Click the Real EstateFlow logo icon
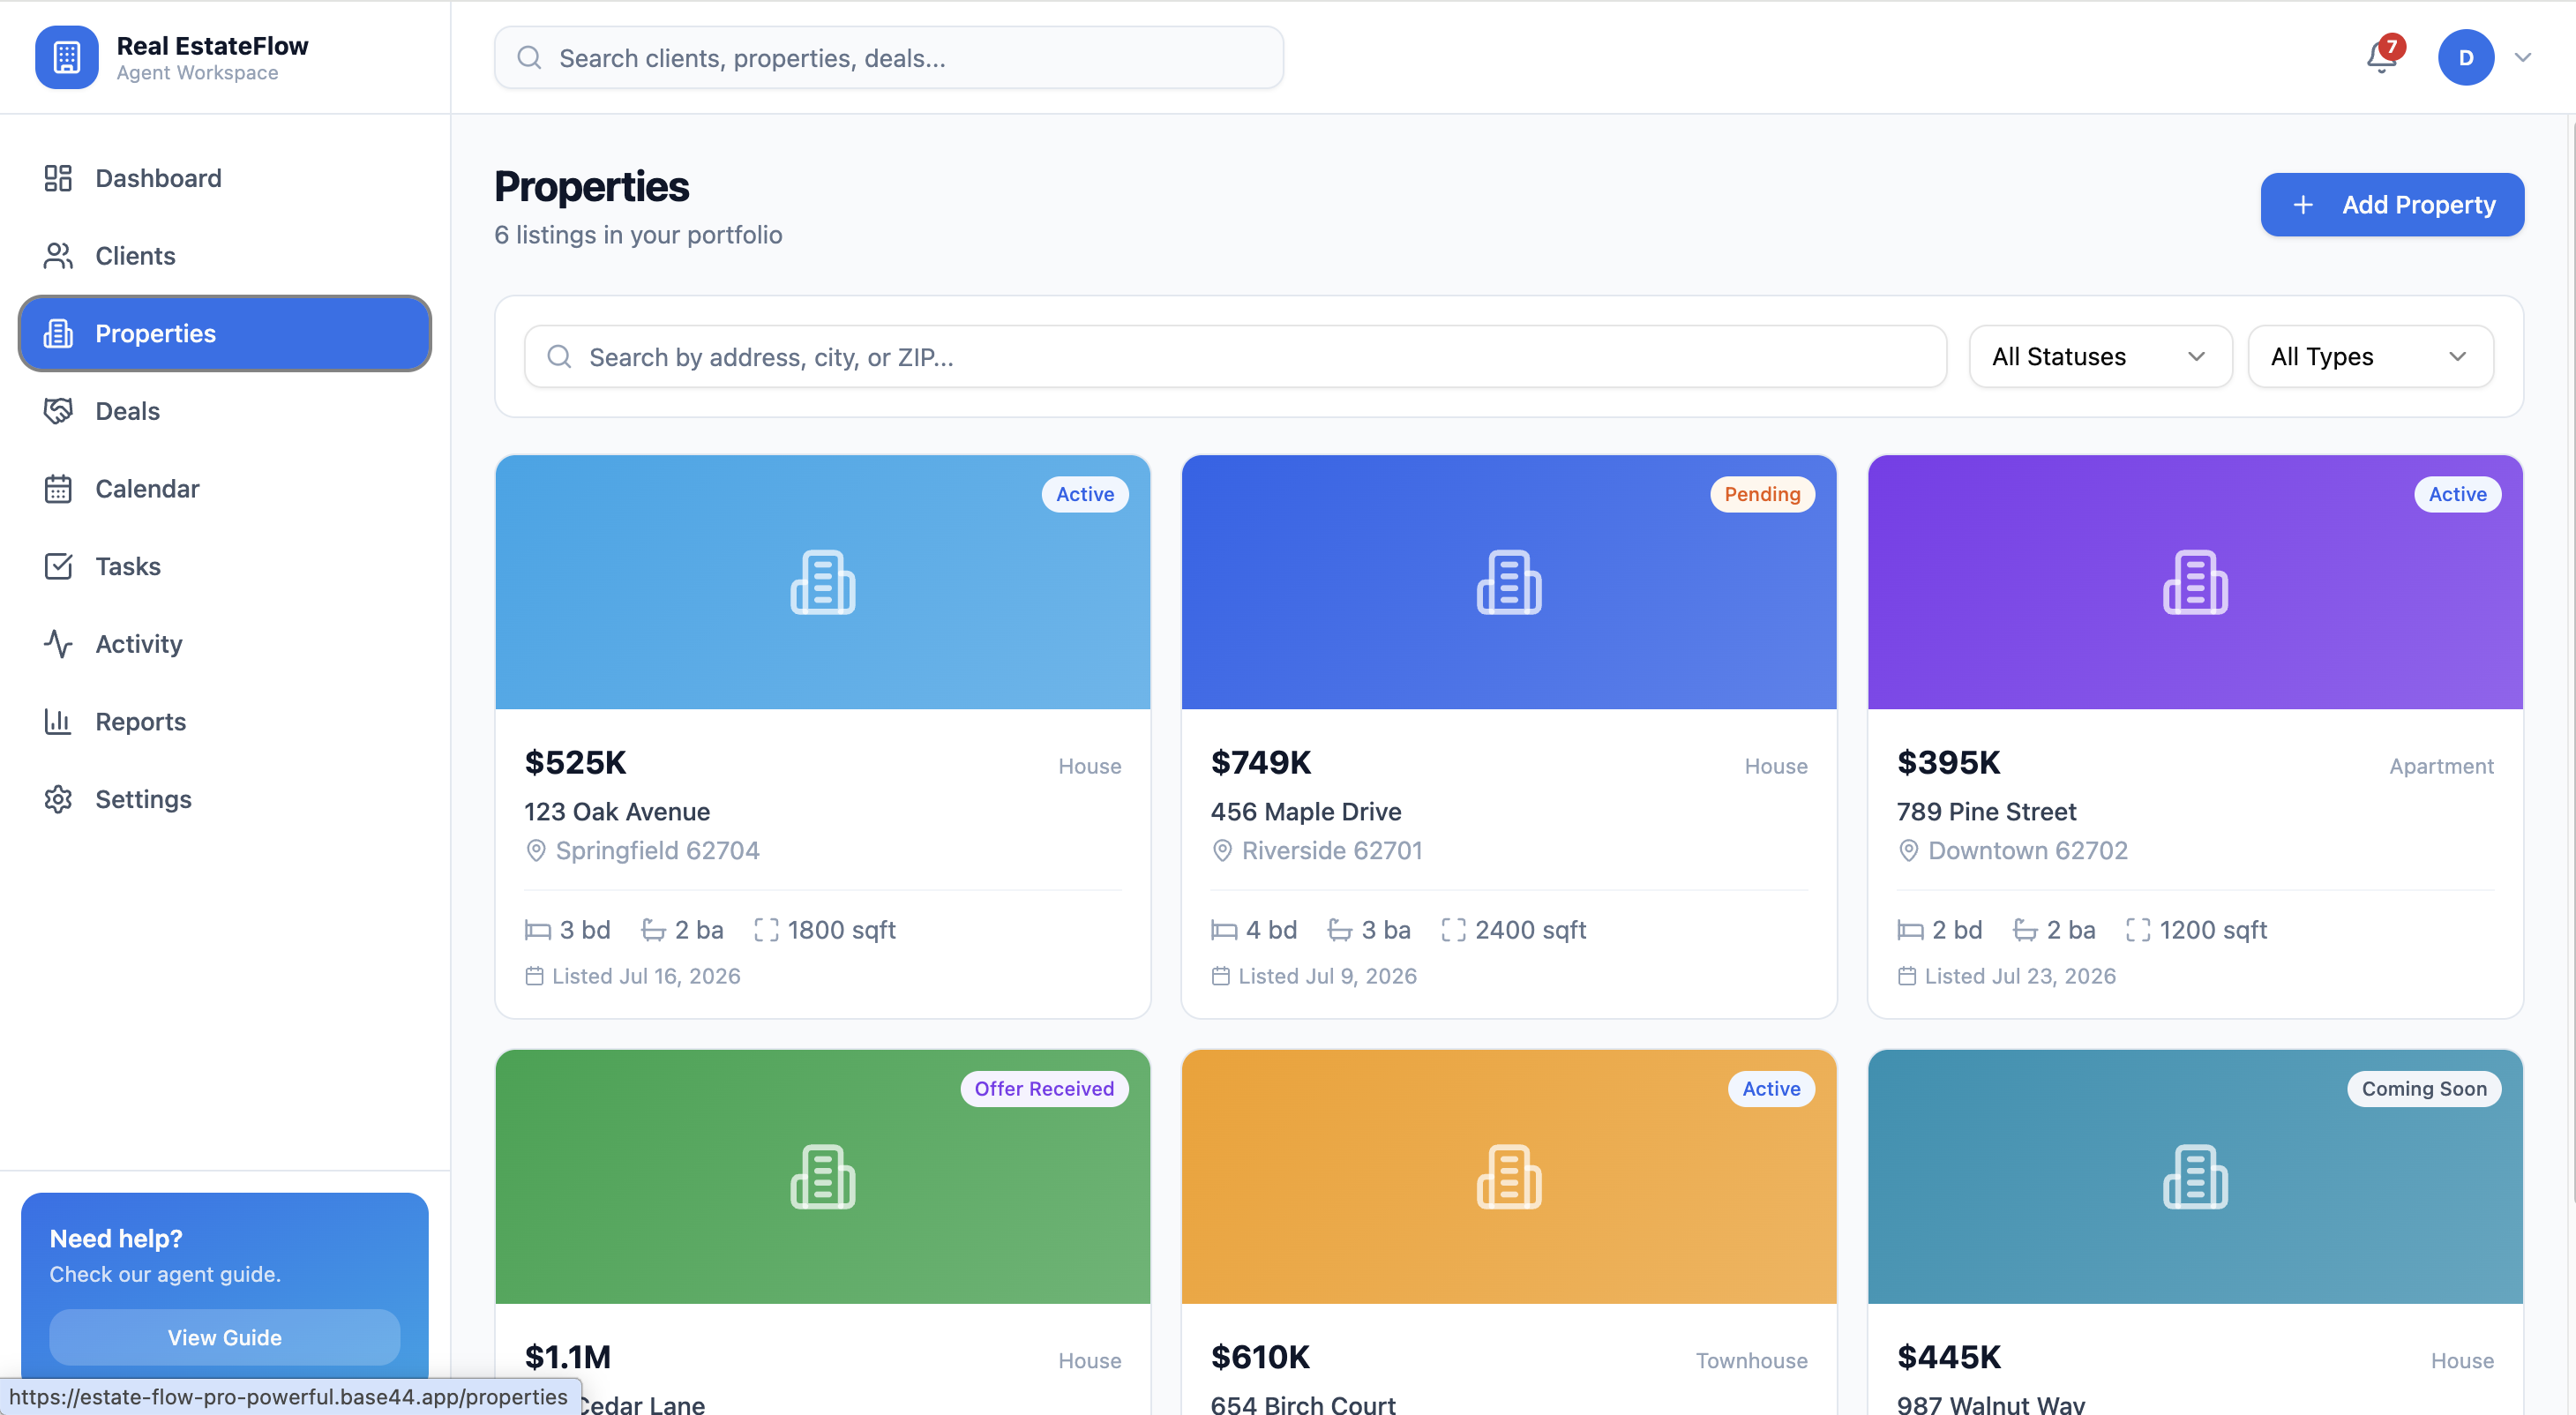The width and height of the screenshot is (2576, 1415). click(x=66, y=57)
